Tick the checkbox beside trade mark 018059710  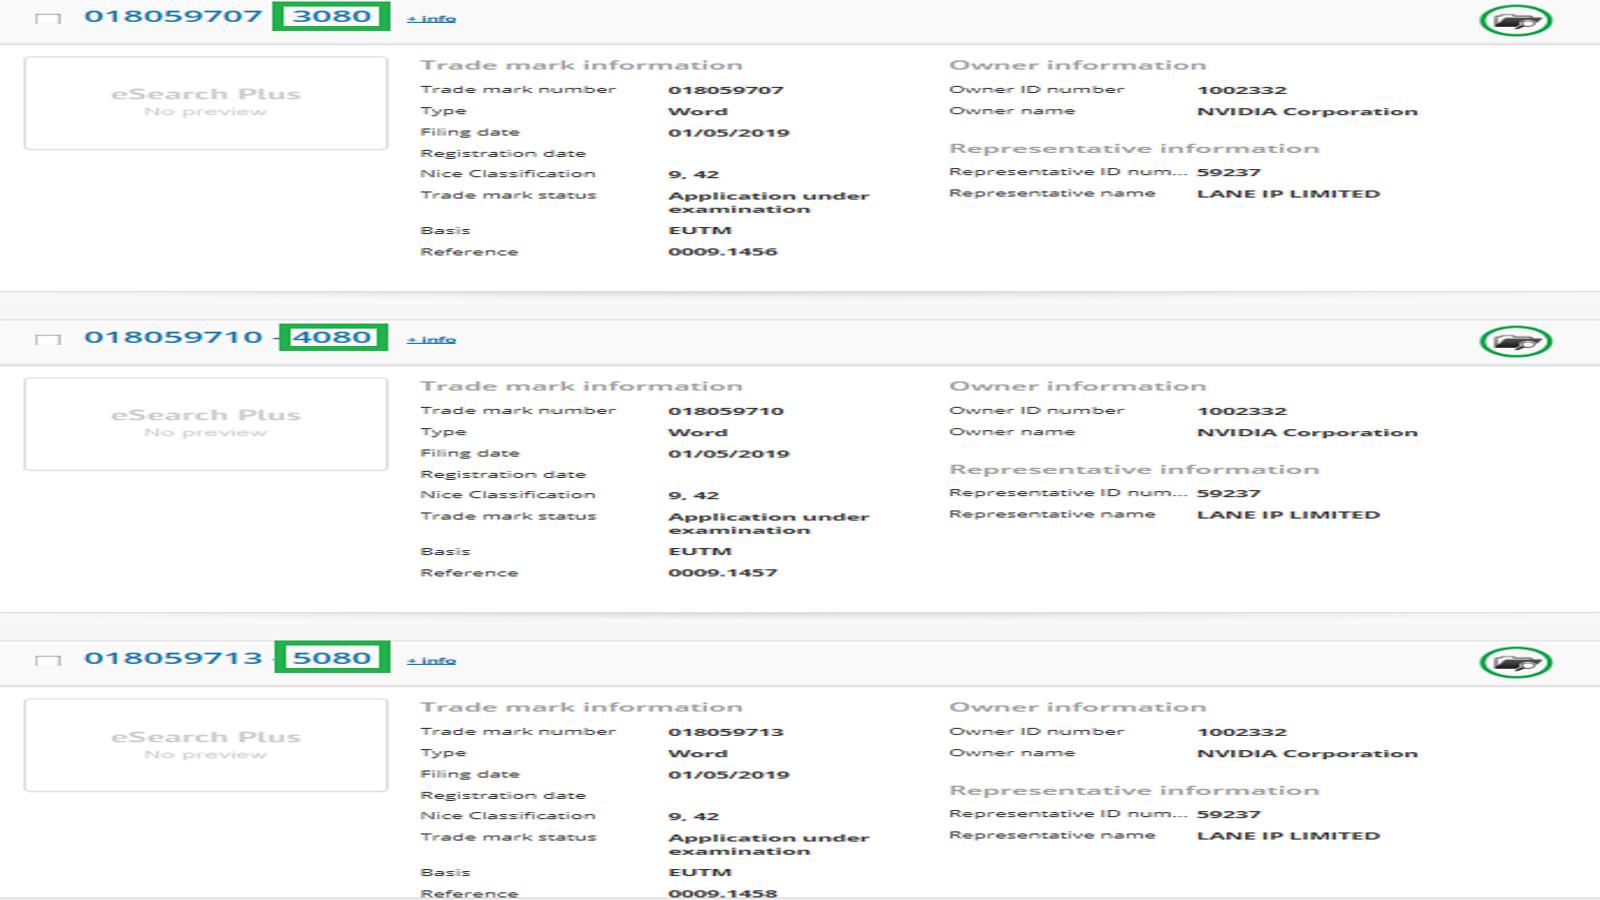(x=47, y=339)
